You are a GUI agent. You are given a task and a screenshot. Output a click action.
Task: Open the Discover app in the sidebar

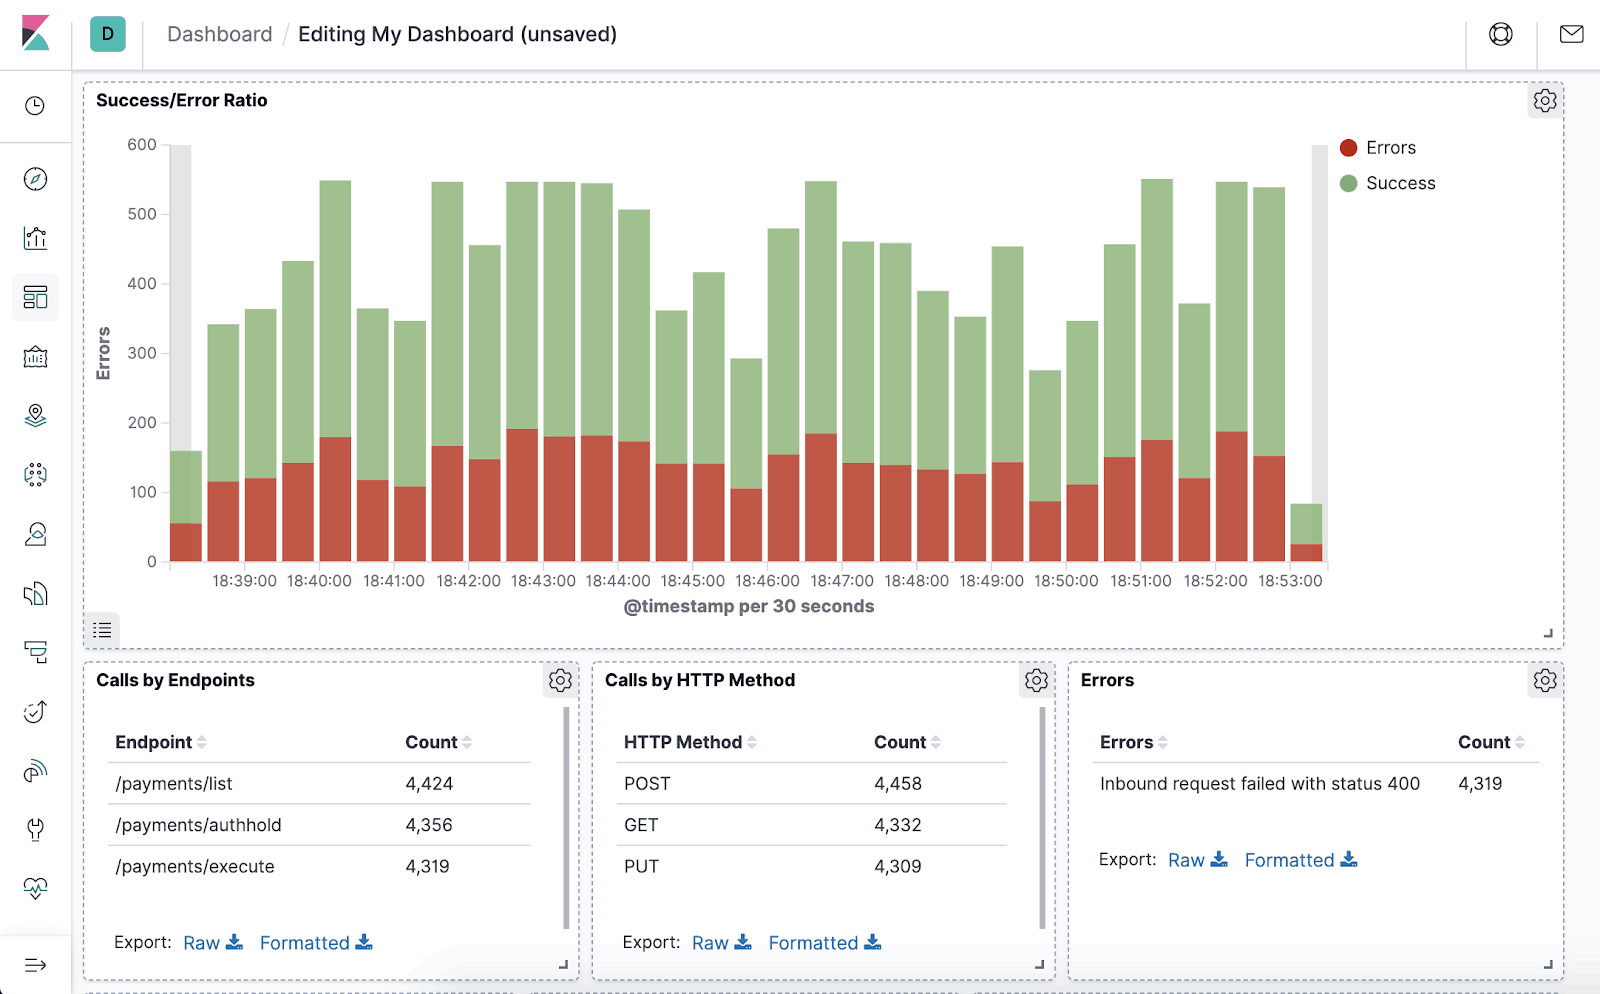tap(35, 178)
